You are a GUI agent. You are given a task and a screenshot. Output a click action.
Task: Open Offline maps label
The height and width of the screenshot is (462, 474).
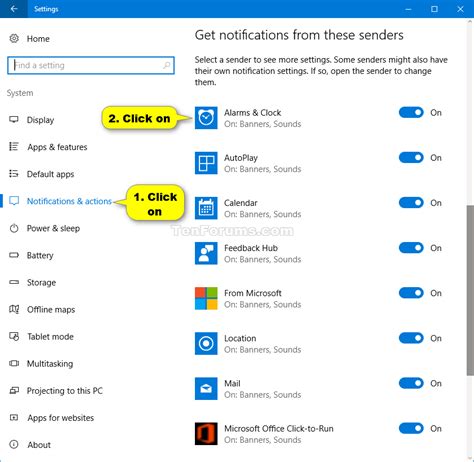51,309
